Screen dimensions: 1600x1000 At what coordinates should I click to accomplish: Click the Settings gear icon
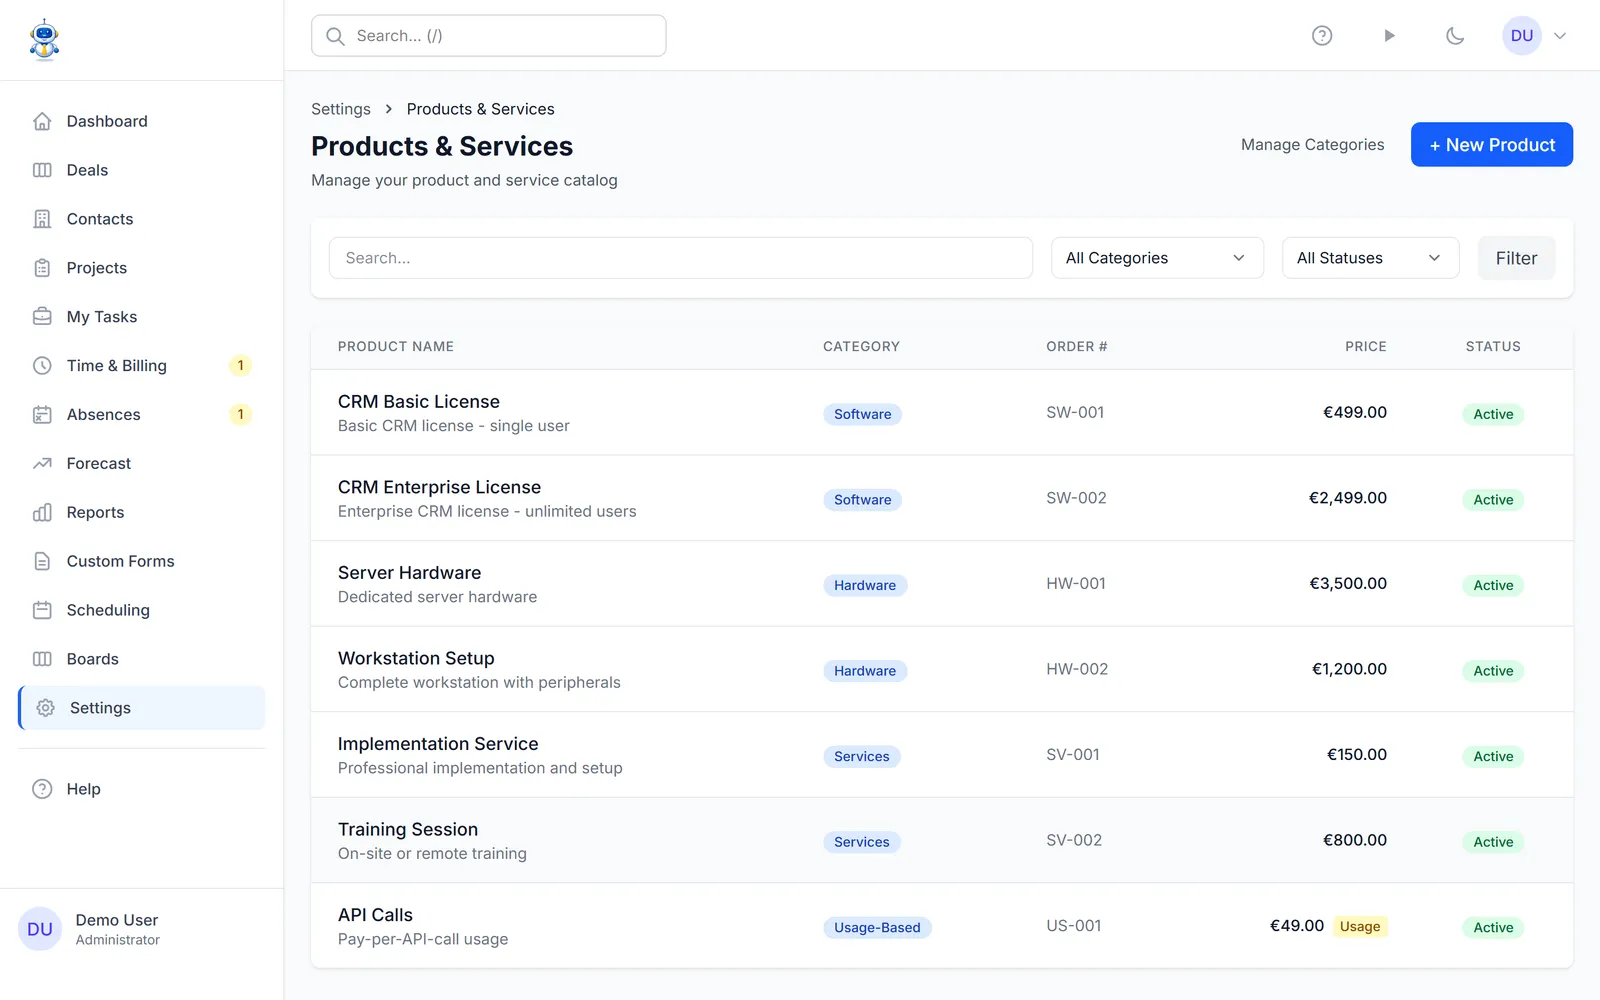coord(45,708)
